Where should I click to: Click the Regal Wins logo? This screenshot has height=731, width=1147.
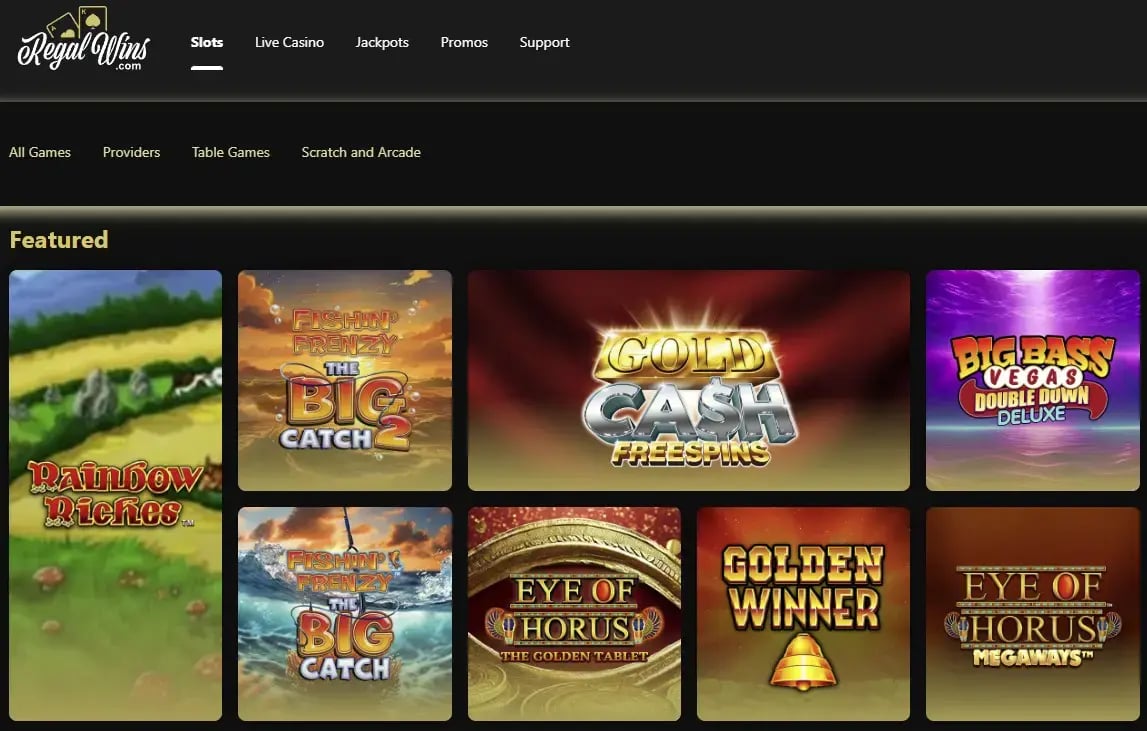coord(83,41)
